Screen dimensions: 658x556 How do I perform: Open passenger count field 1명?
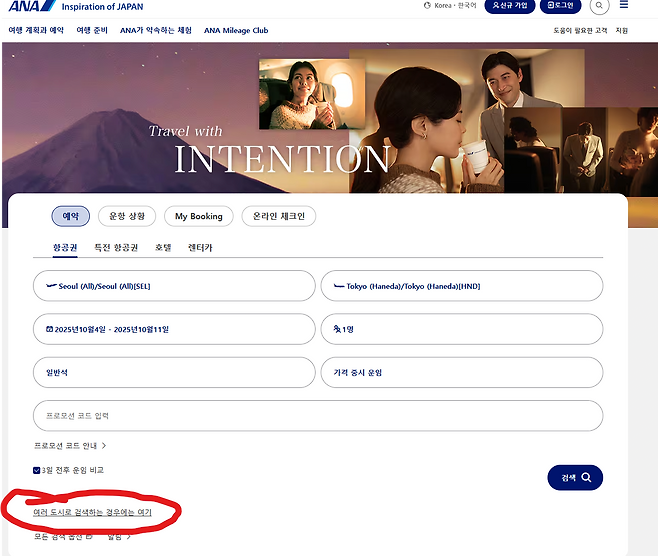(x=462, y=329)
